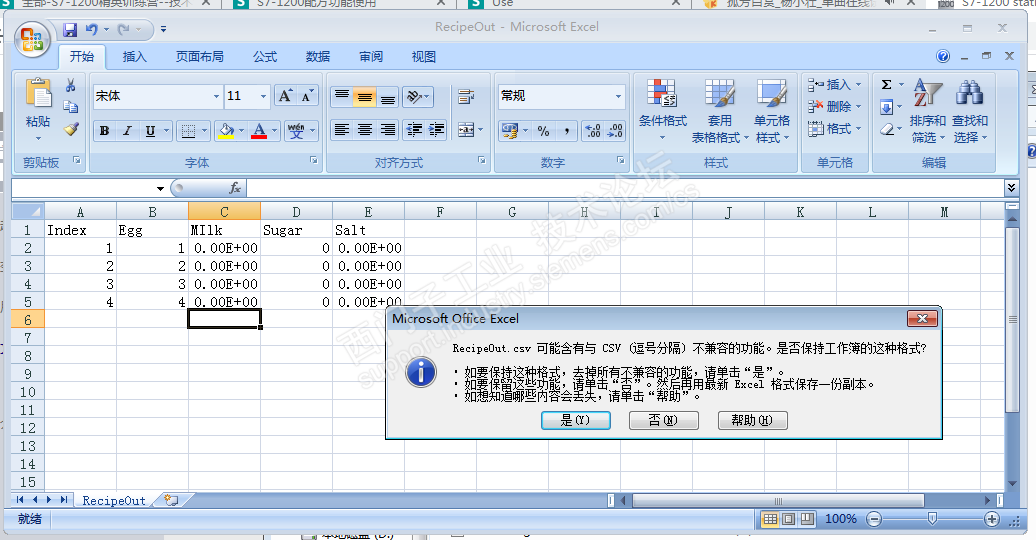
Task: Click the insert worksheet tab icon
Action: [x=171, y=500]
